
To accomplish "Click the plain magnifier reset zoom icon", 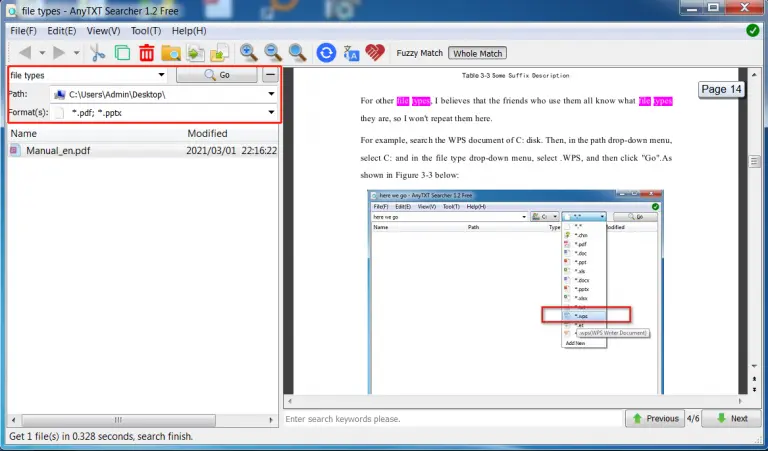I will (297, 52).
